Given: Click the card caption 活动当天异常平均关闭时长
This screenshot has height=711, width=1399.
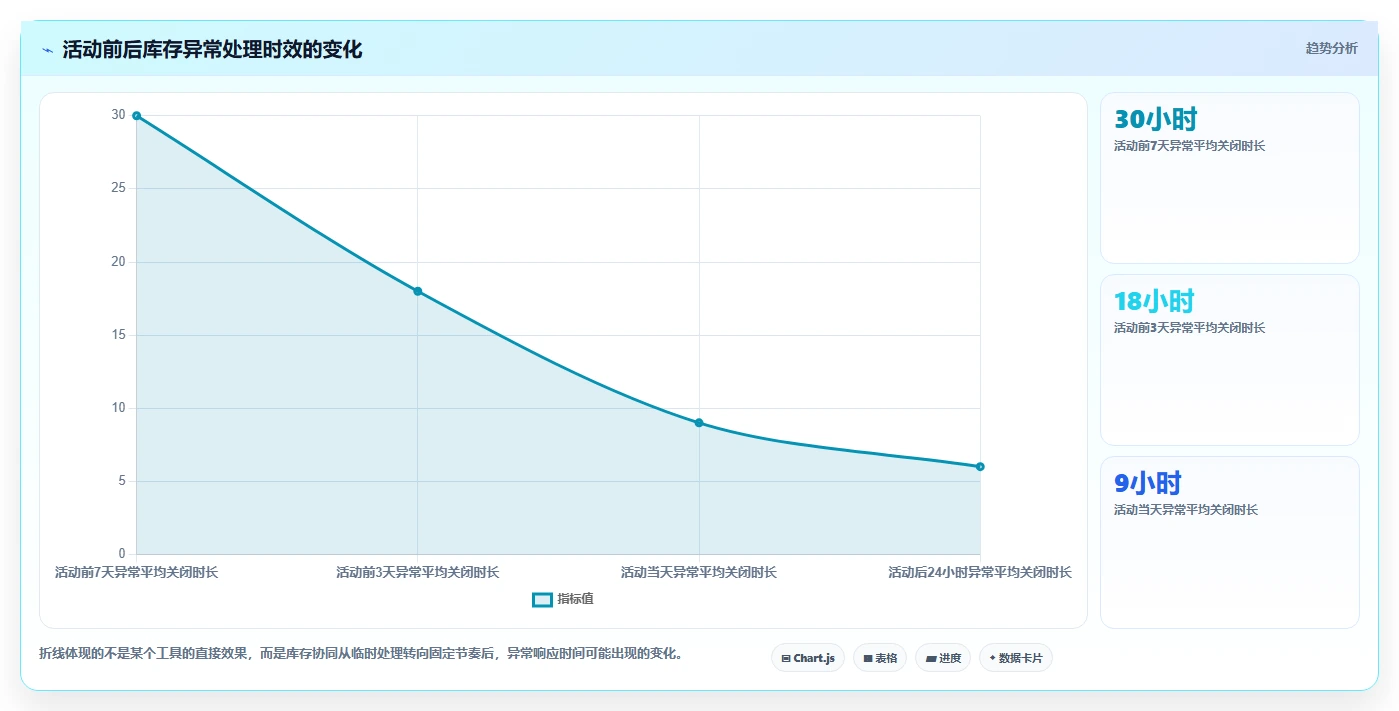Looking at the screenshot, I should (x=1186, y=510).
